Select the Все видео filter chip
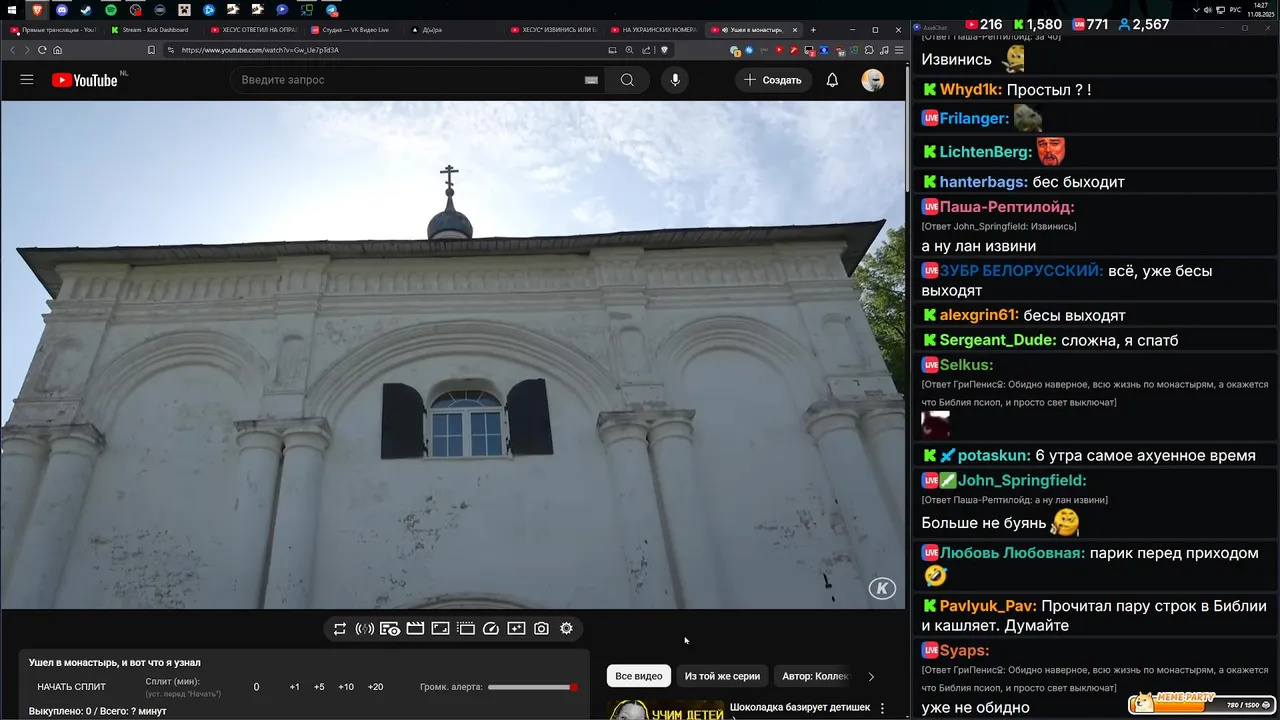The image size is (1280, 720). pyautogui.click(x=639, y=676)
